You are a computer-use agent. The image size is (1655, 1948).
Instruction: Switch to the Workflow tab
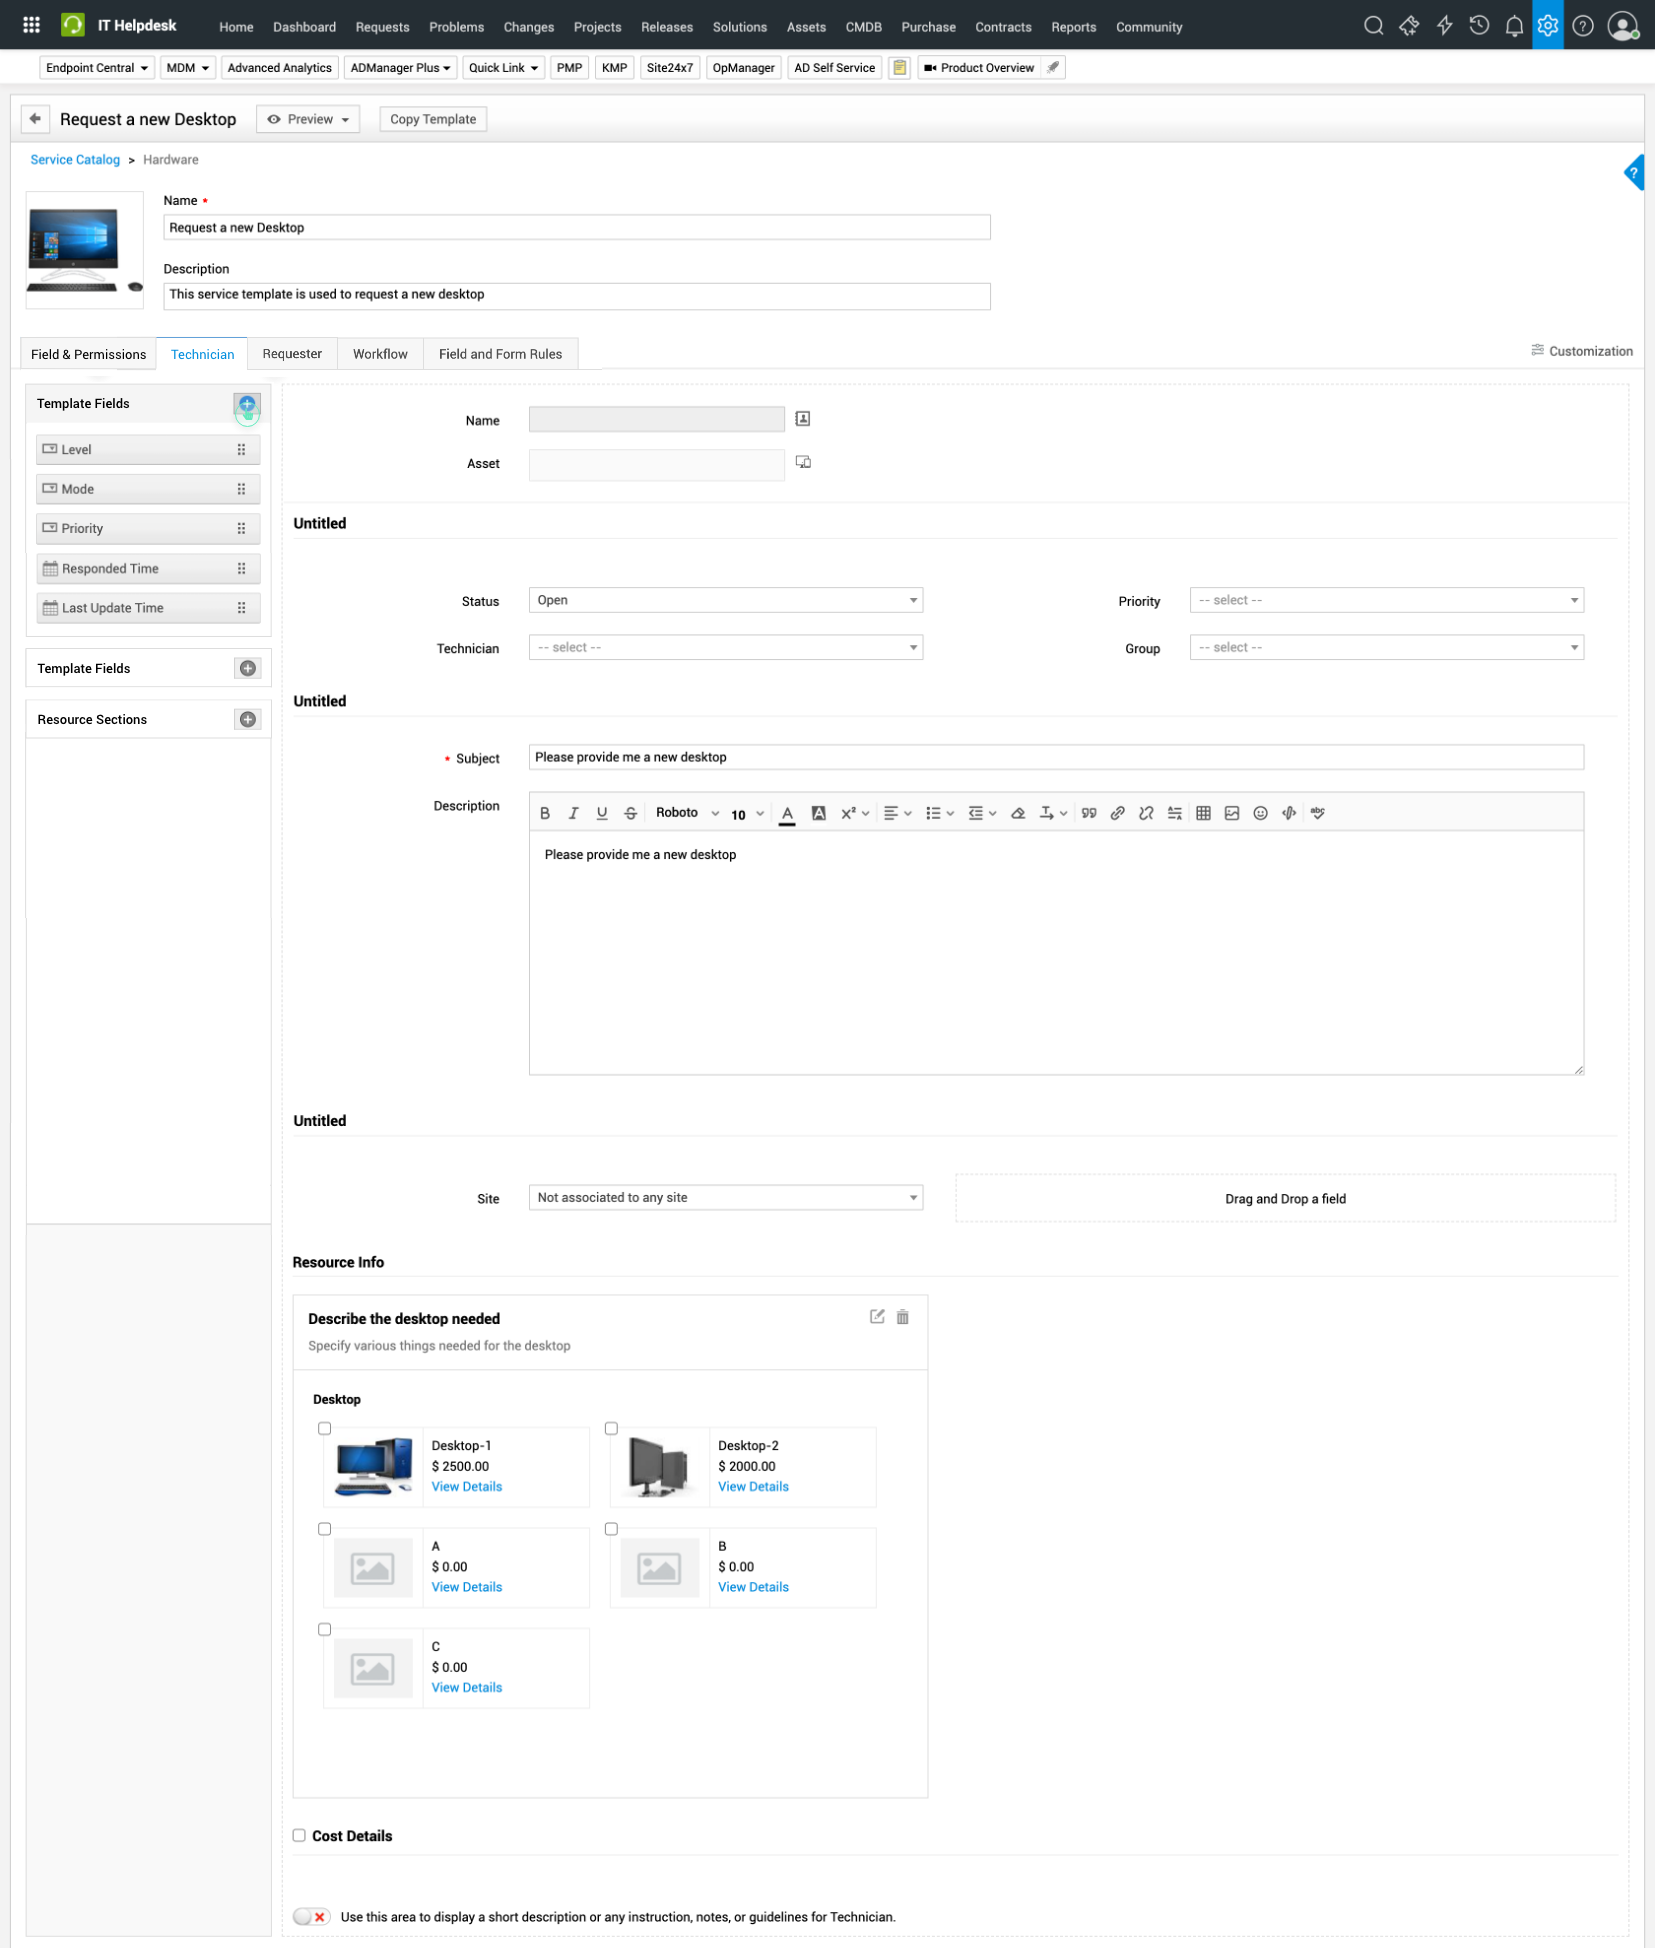[x=380, y=354]
